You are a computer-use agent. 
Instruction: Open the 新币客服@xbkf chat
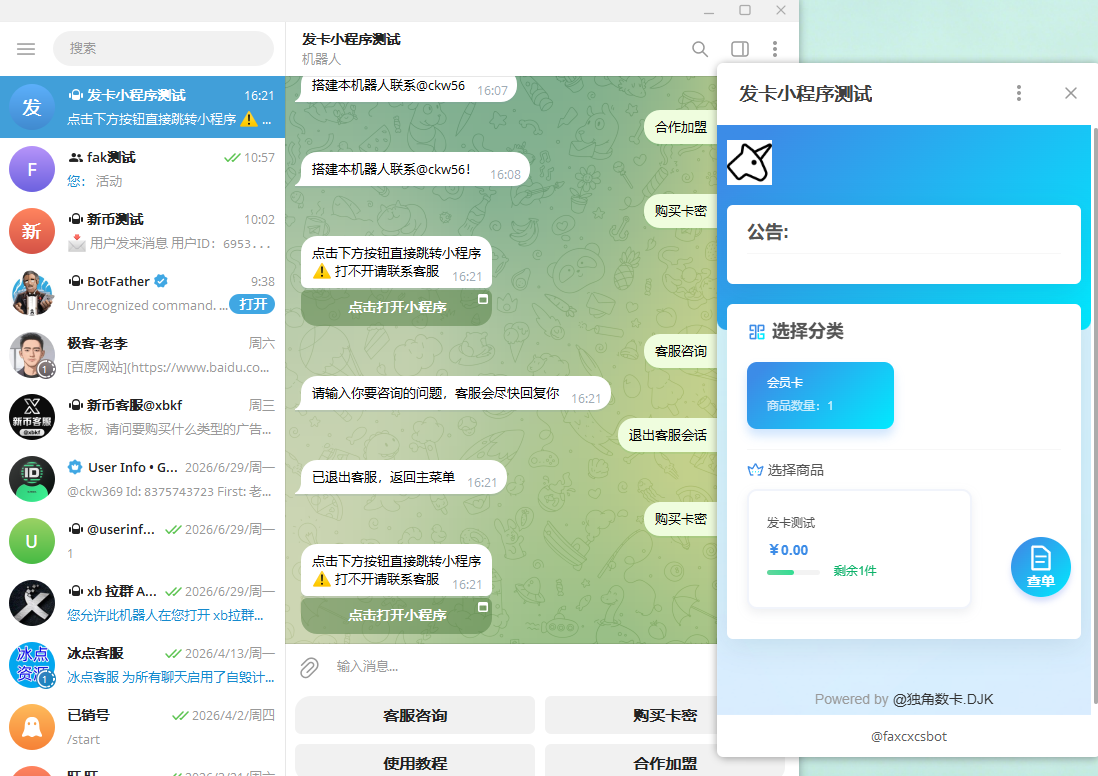[x=143, y=417]
